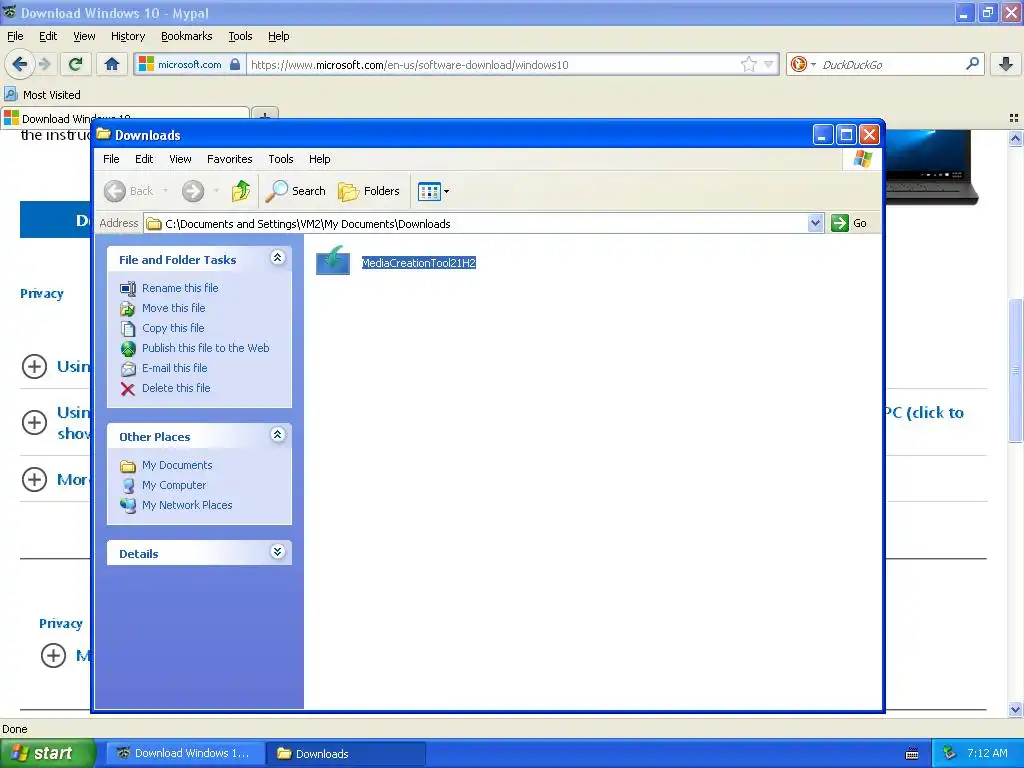Click Publish this file to the Web
Image resolution: width=1024 pixels, height=768 pixels.
tap(206, 348)
